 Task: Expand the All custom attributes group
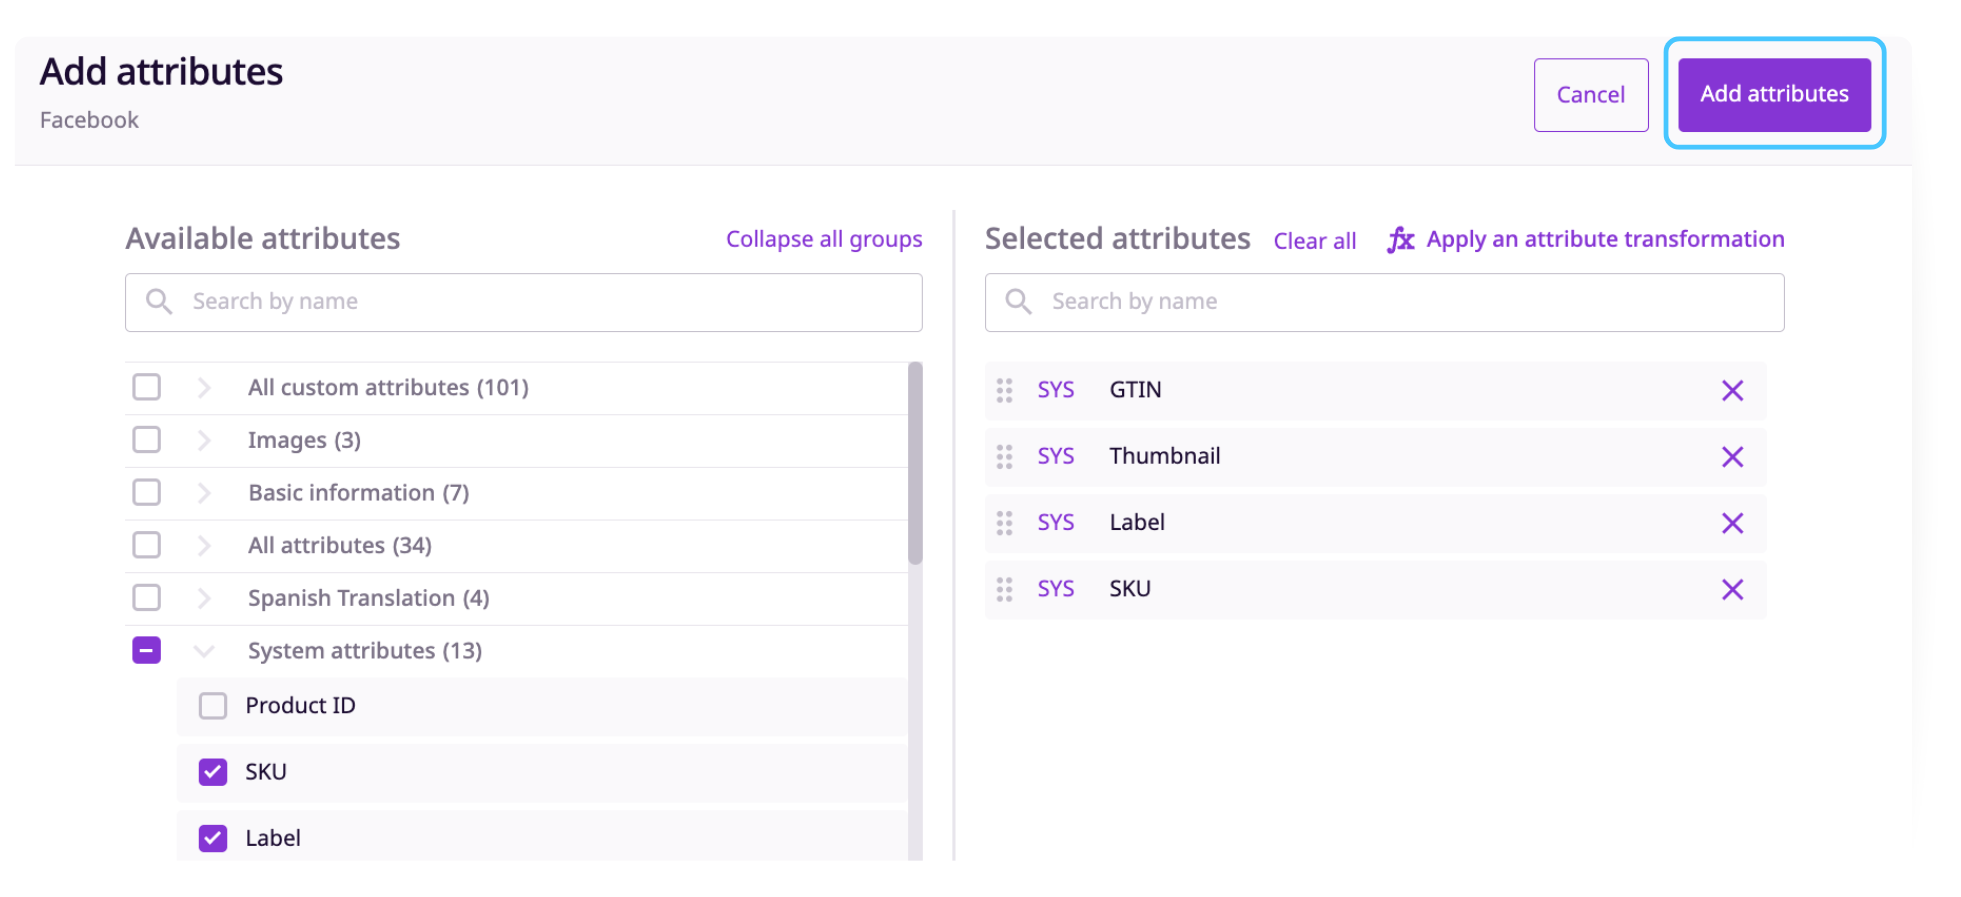pyautogui.click(x=204, y=387)
